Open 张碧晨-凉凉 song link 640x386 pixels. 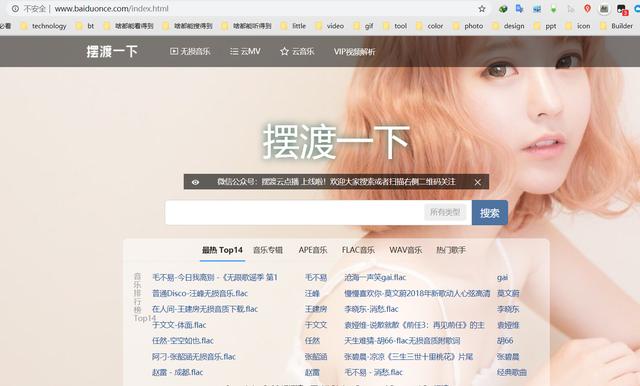(x=409, y=357)
